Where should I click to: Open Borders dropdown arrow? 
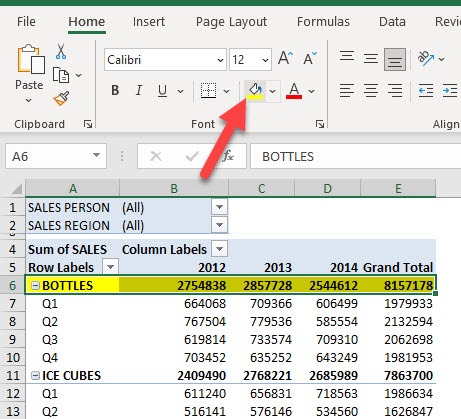(x=226, y=91)
